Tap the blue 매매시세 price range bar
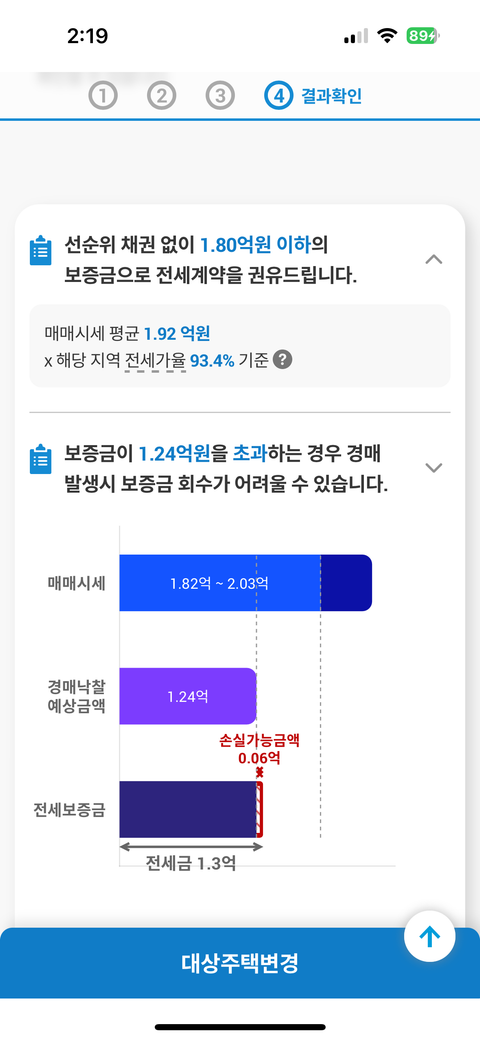The width and height of the screenshot is (480, 1040). pyautogui.click(x=245, y=583)
